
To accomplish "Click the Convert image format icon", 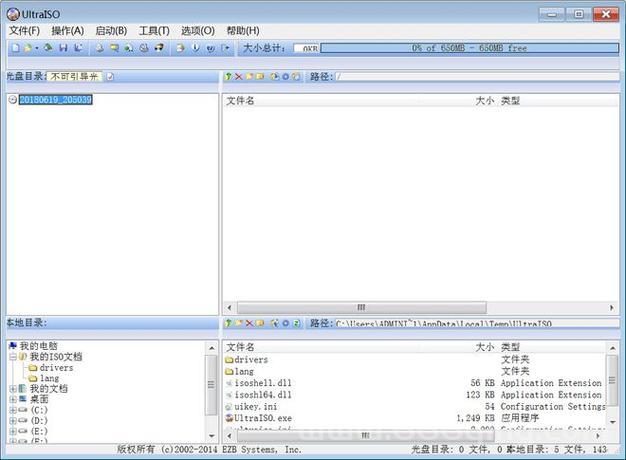I will click(x=114, y=48).
